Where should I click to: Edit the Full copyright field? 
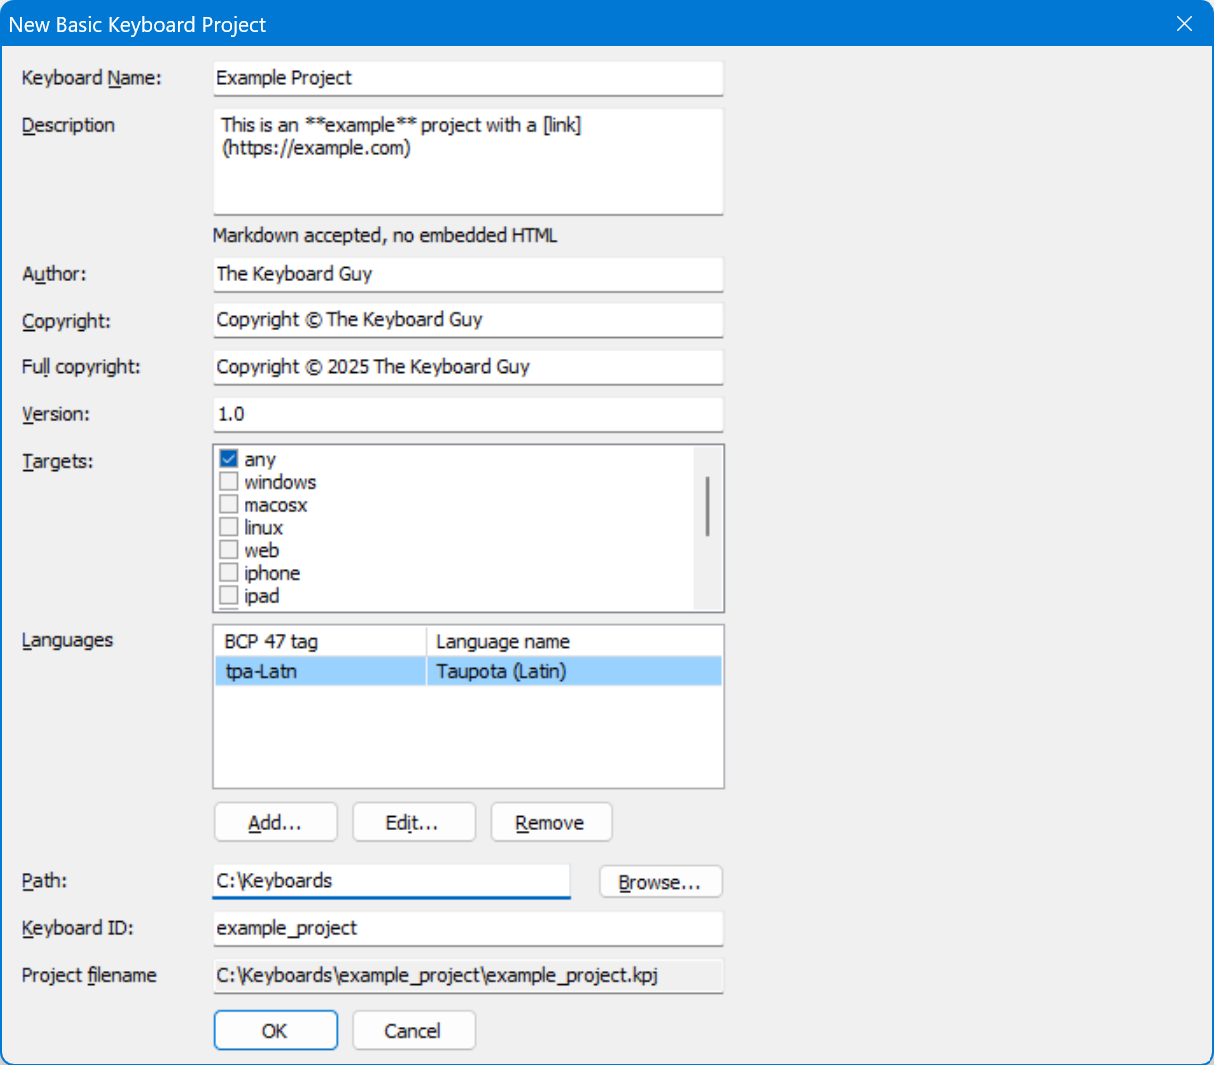(x=468, y=367)
